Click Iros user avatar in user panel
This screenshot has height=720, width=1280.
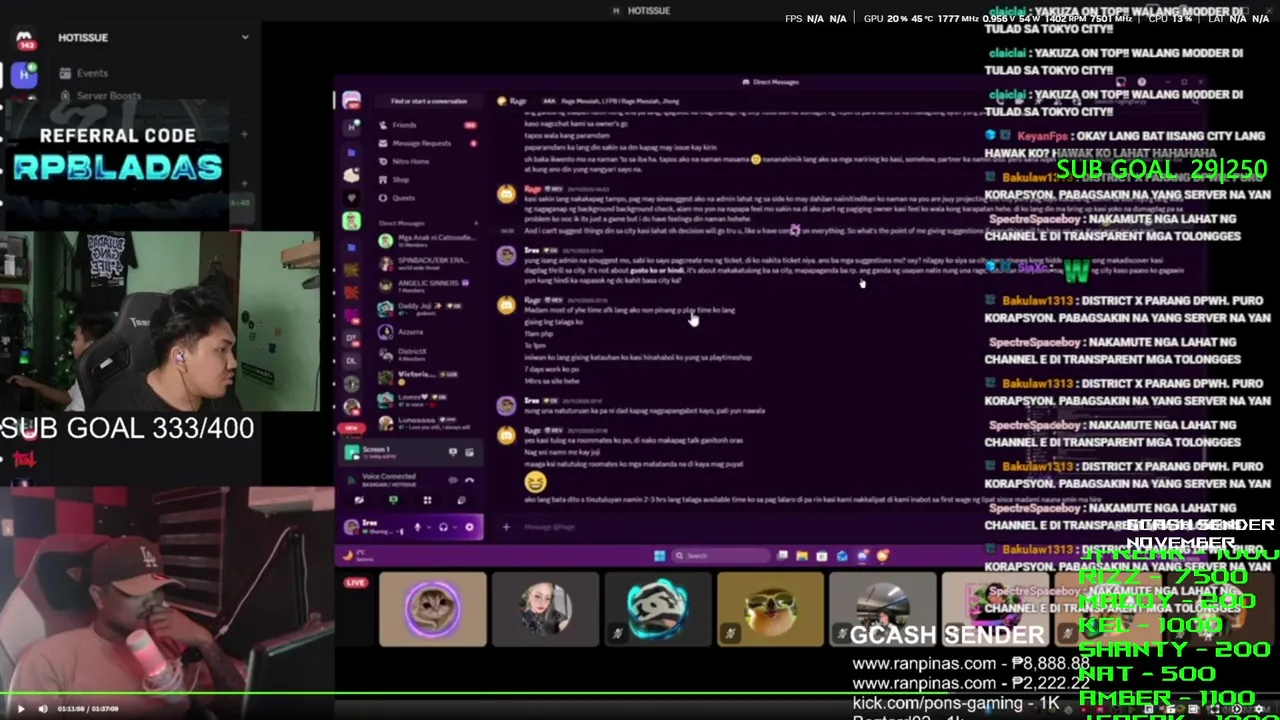351,527
